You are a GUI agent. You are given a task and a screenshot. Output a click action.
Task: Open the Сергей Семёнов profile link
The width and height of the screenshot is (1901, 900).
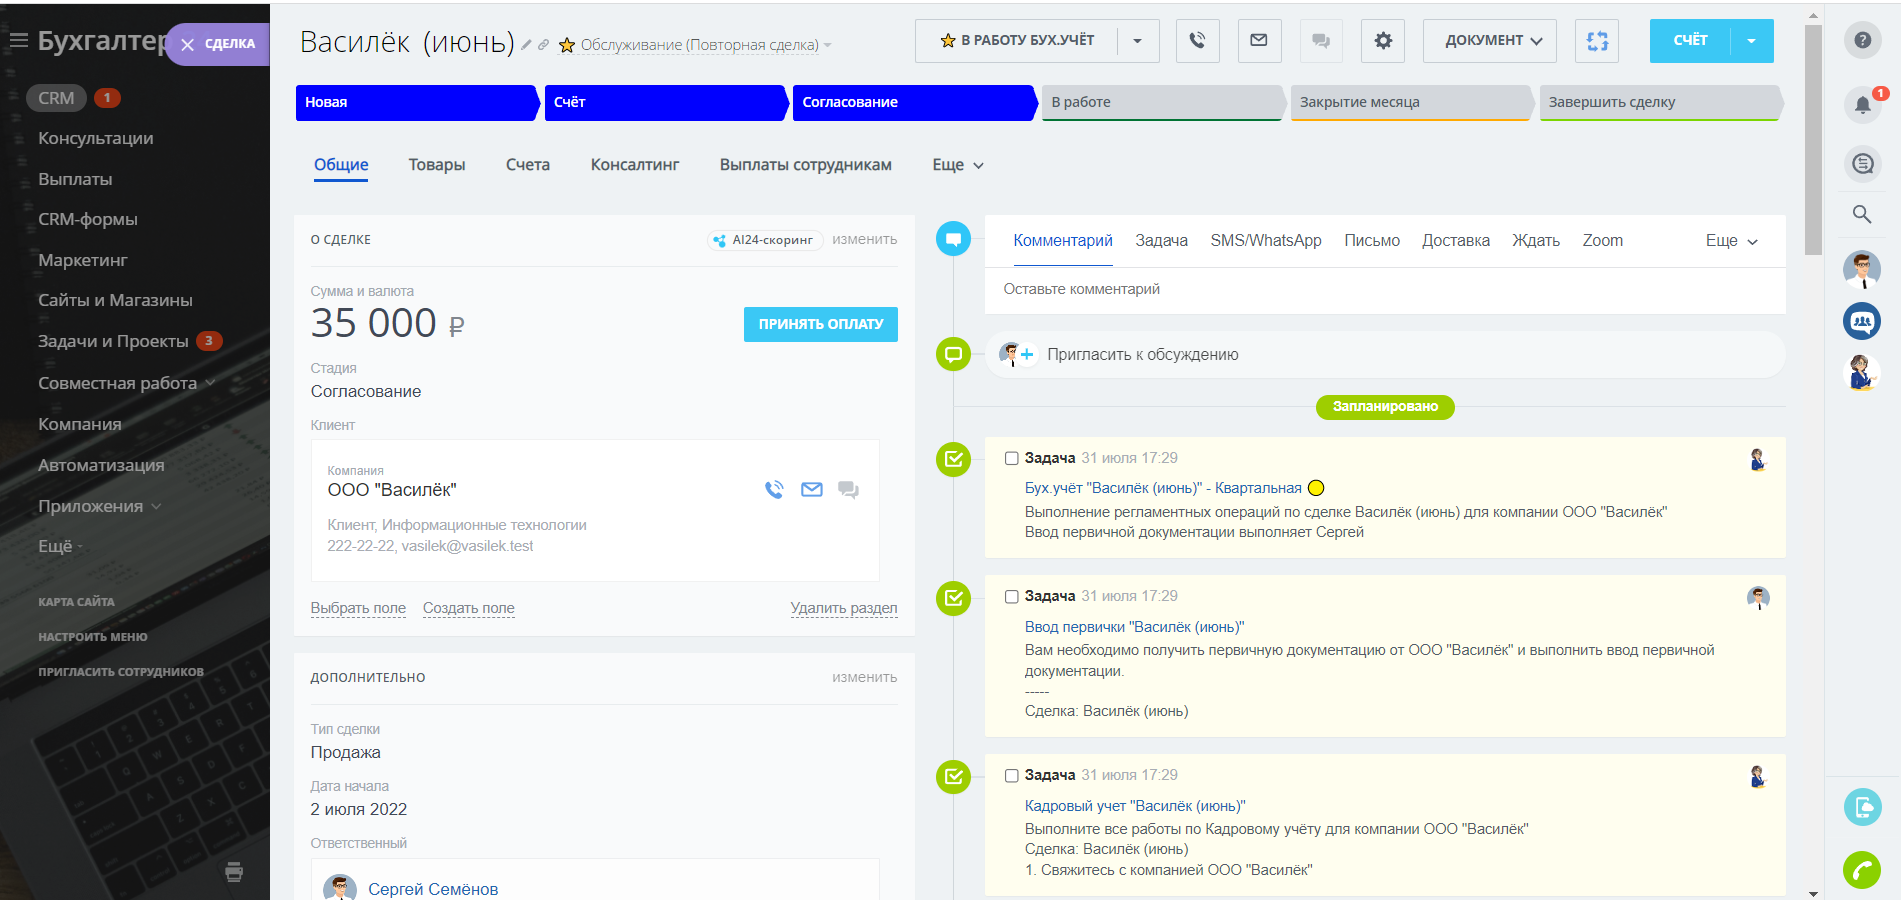[x=432, y=889]
